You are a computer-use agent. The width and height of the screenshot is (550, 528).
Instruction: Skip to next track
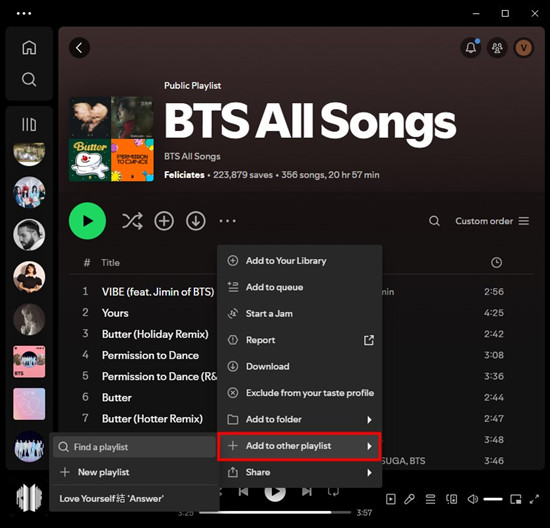(307, 492)
